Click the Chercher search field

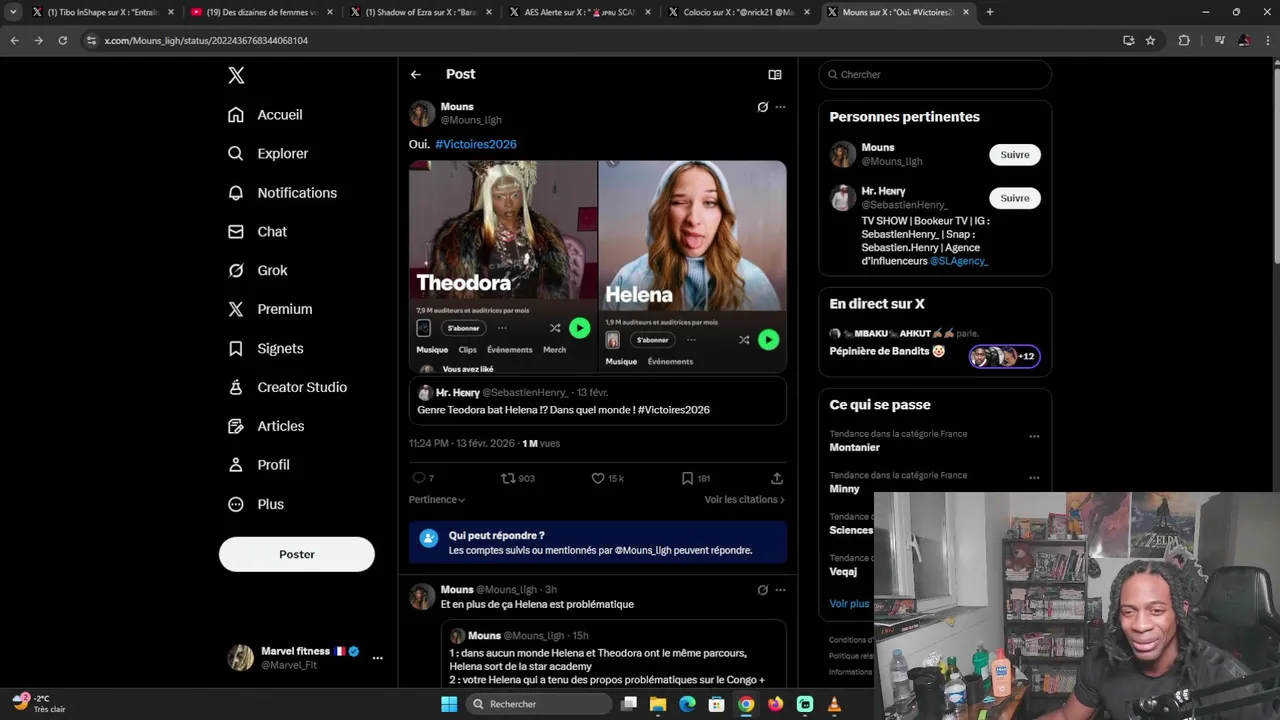tap(935, 75)
